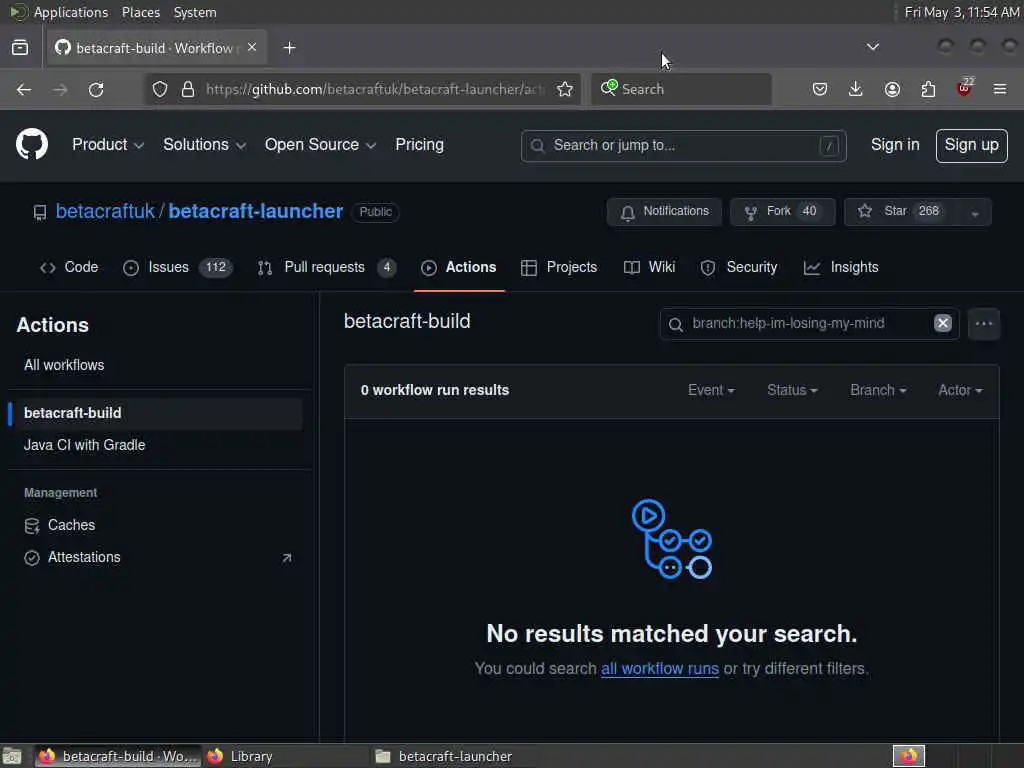
Task: Click the Attestations external link arrow
Action: click(x=287, y=558)
